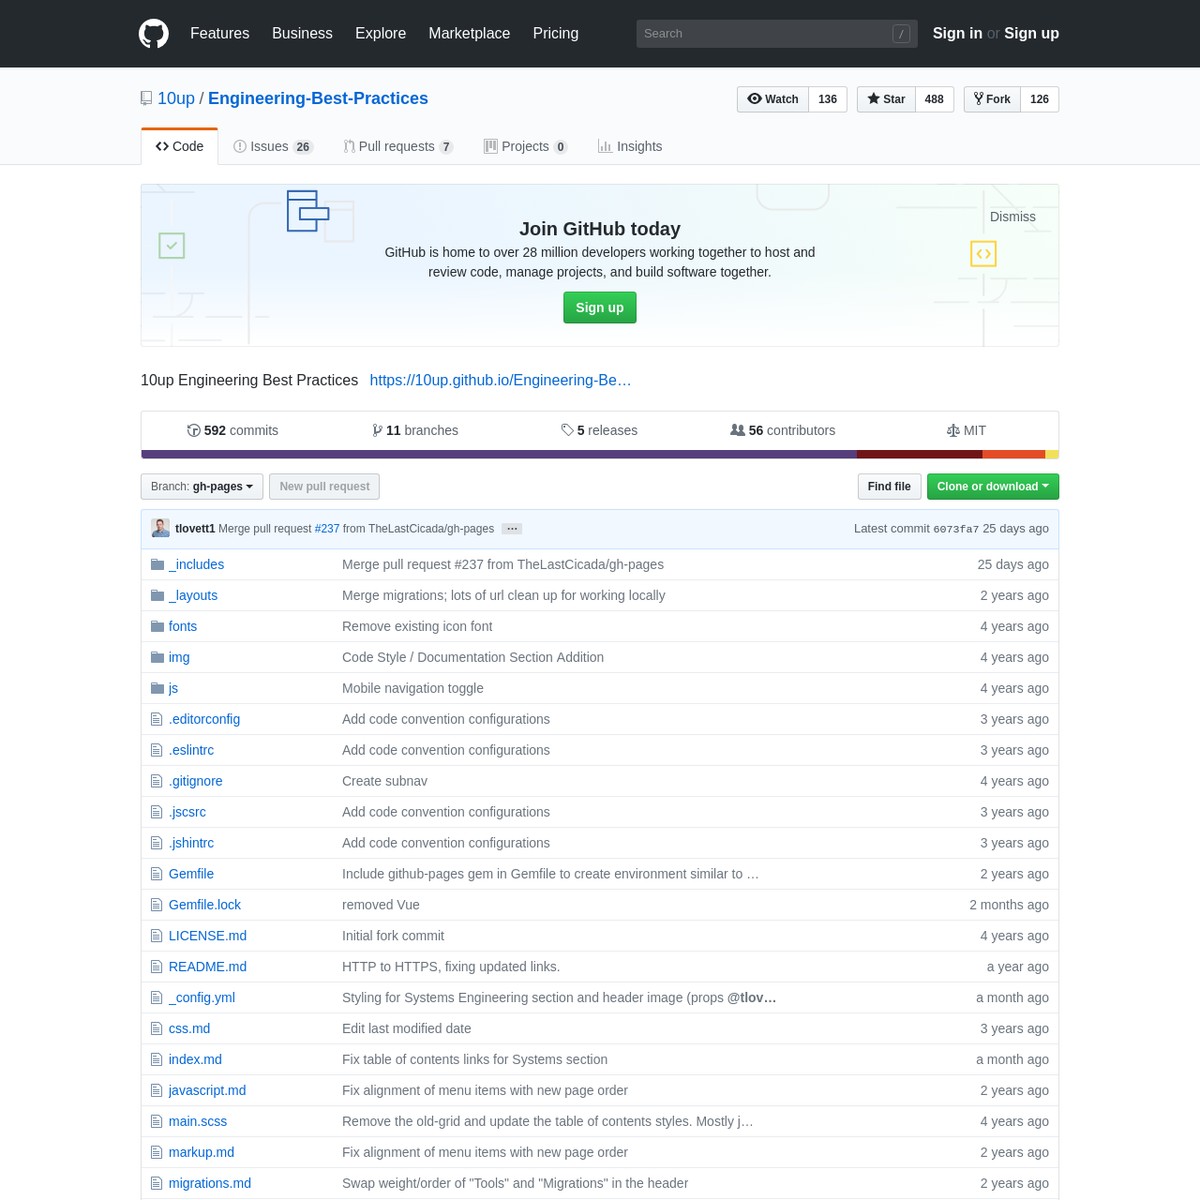Viewport: 1200px width, 1200px height.
Task: Open Explore in the top navigation
Action: point(380,33)
